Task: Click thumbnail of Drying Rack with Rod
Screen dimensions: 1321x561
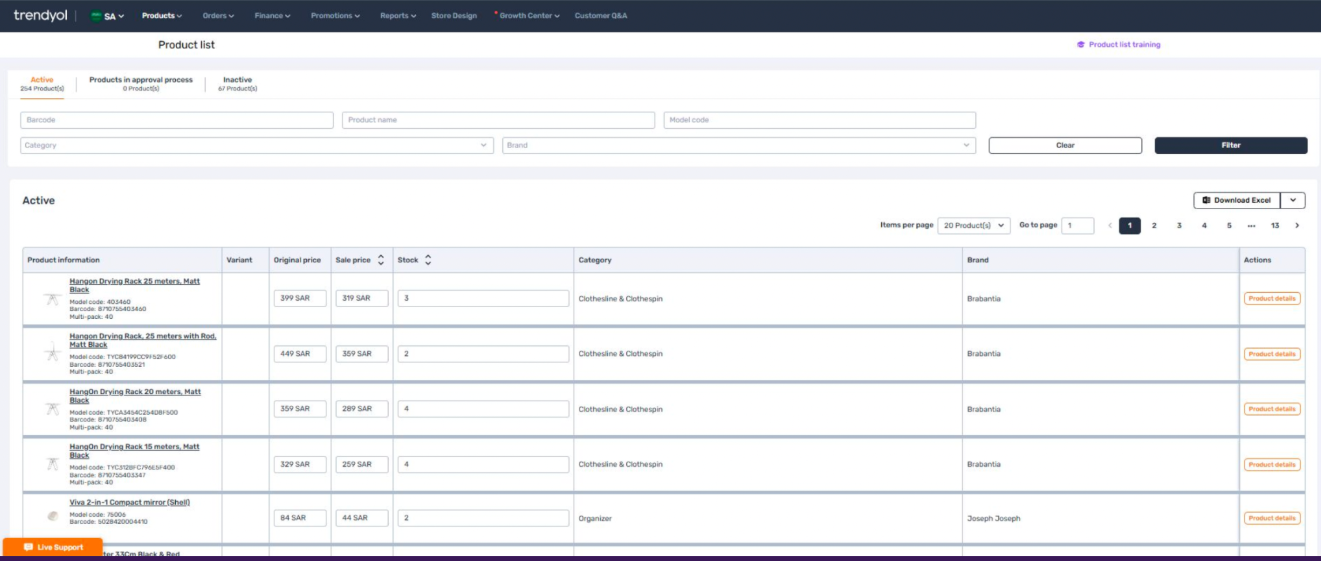Action: coord(52,354)
